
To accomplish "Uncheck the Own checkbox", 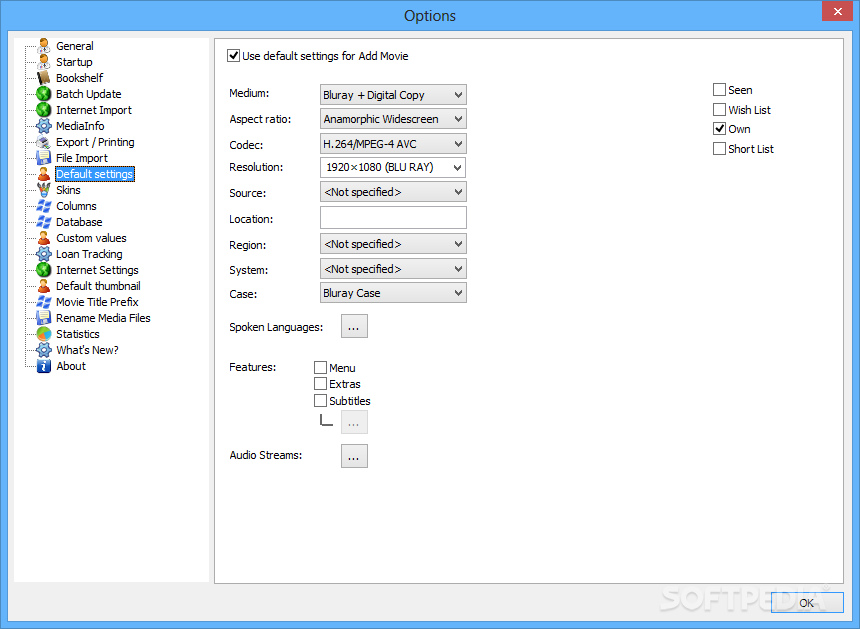I will click(x=719, y=129).
